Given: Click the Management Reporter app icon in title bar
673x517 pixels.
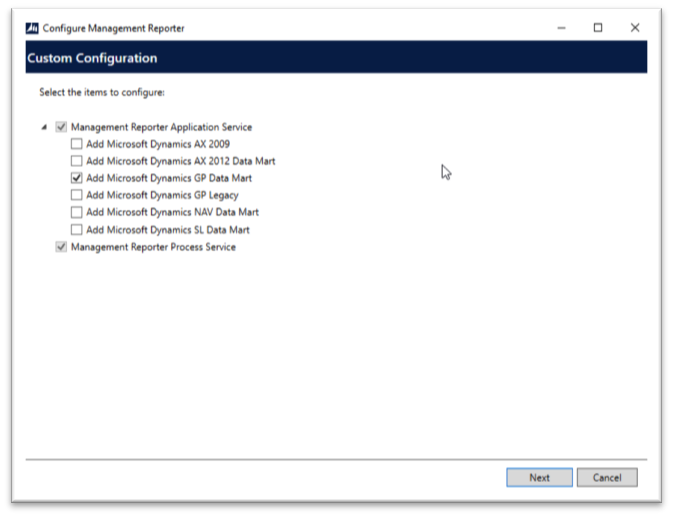Looking at the screenshot, I should tap(32, 28).
